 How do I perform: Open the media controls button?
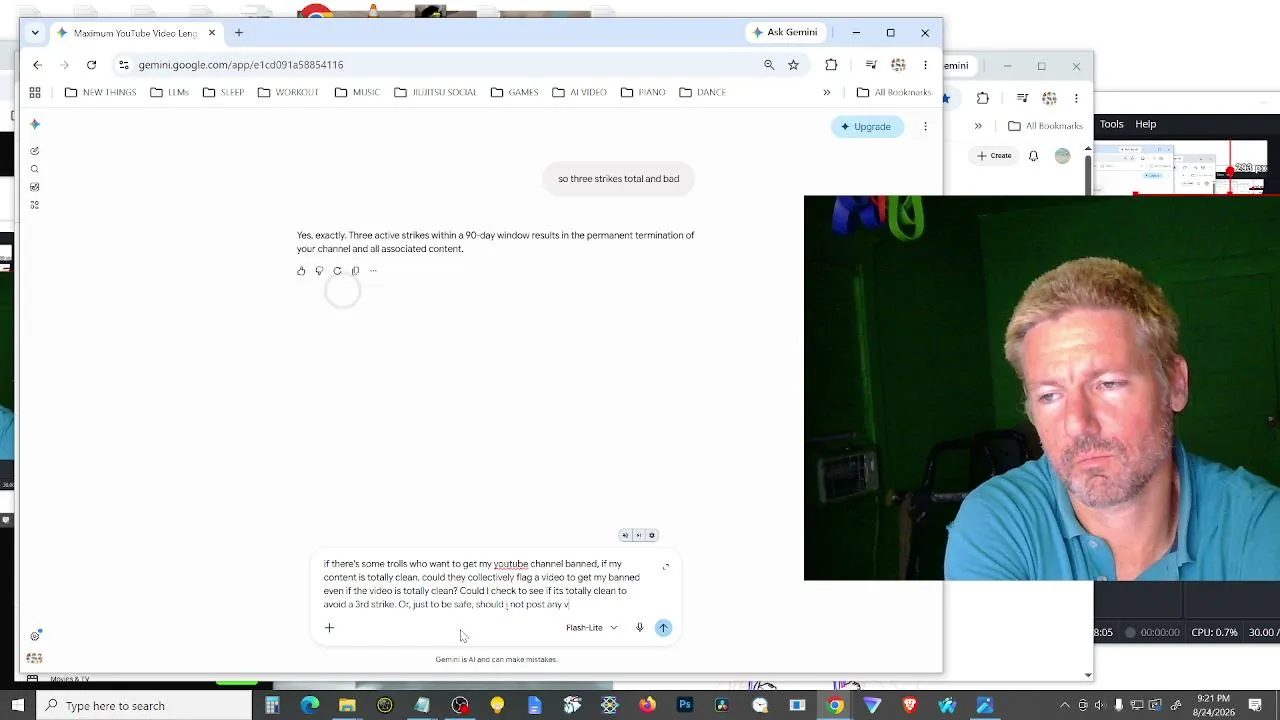[x=871, y=65]
